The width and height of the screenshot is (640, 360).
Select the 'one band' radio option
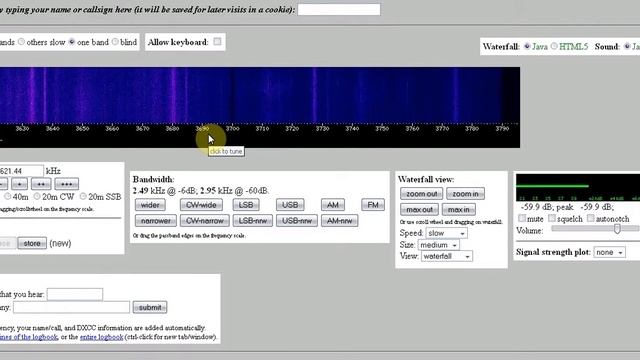(x=72, y=42)
